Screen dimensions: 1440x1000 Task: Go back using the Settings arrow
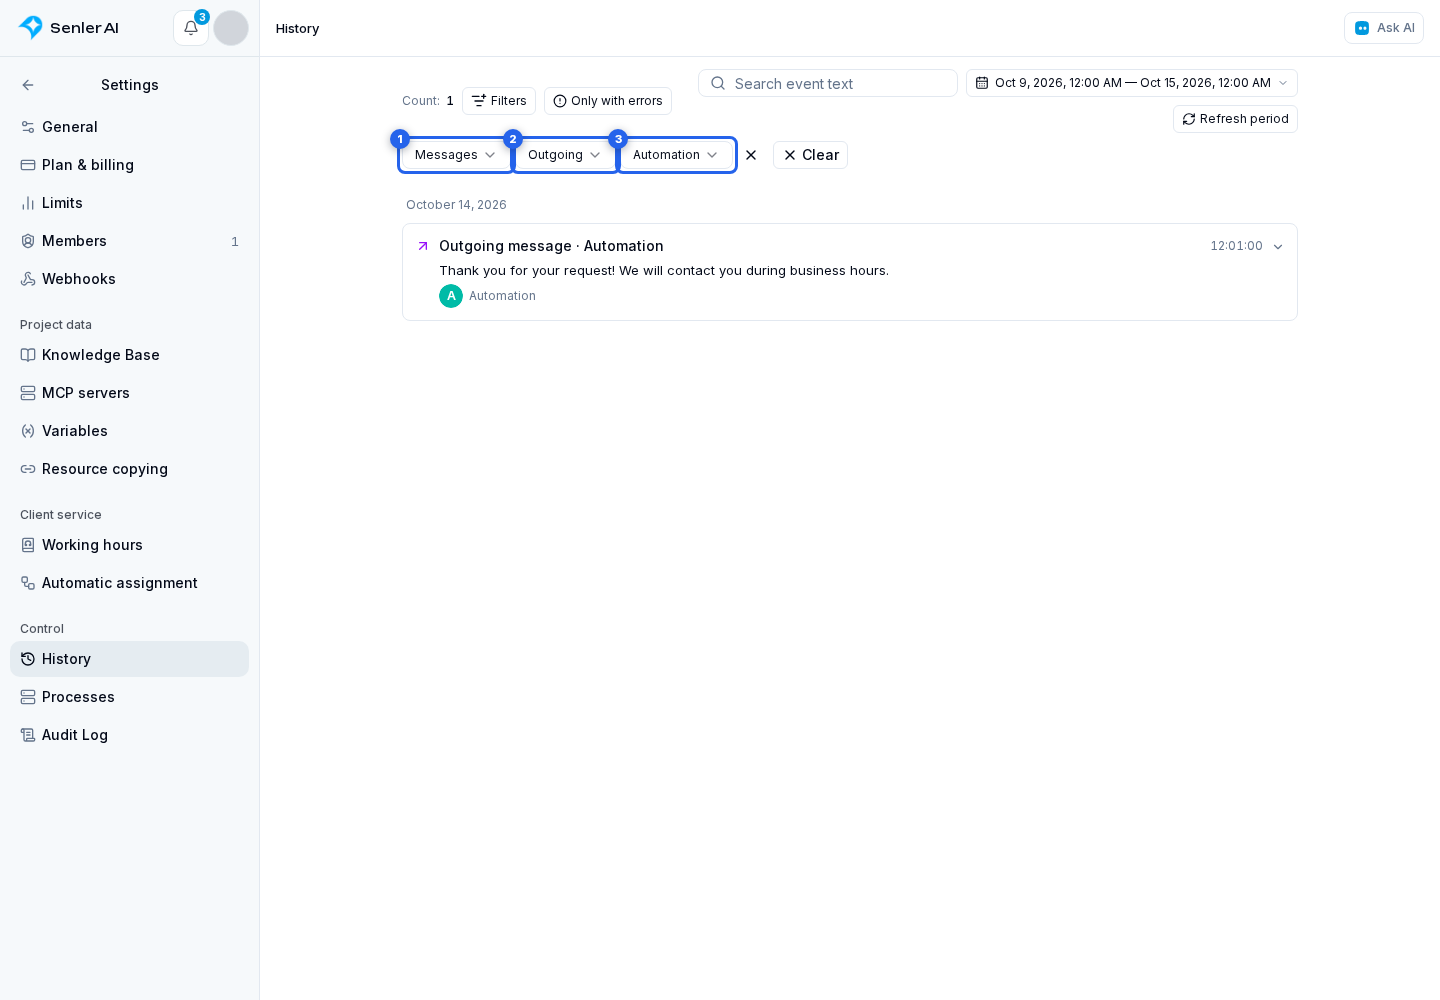(x=28, y=85)
